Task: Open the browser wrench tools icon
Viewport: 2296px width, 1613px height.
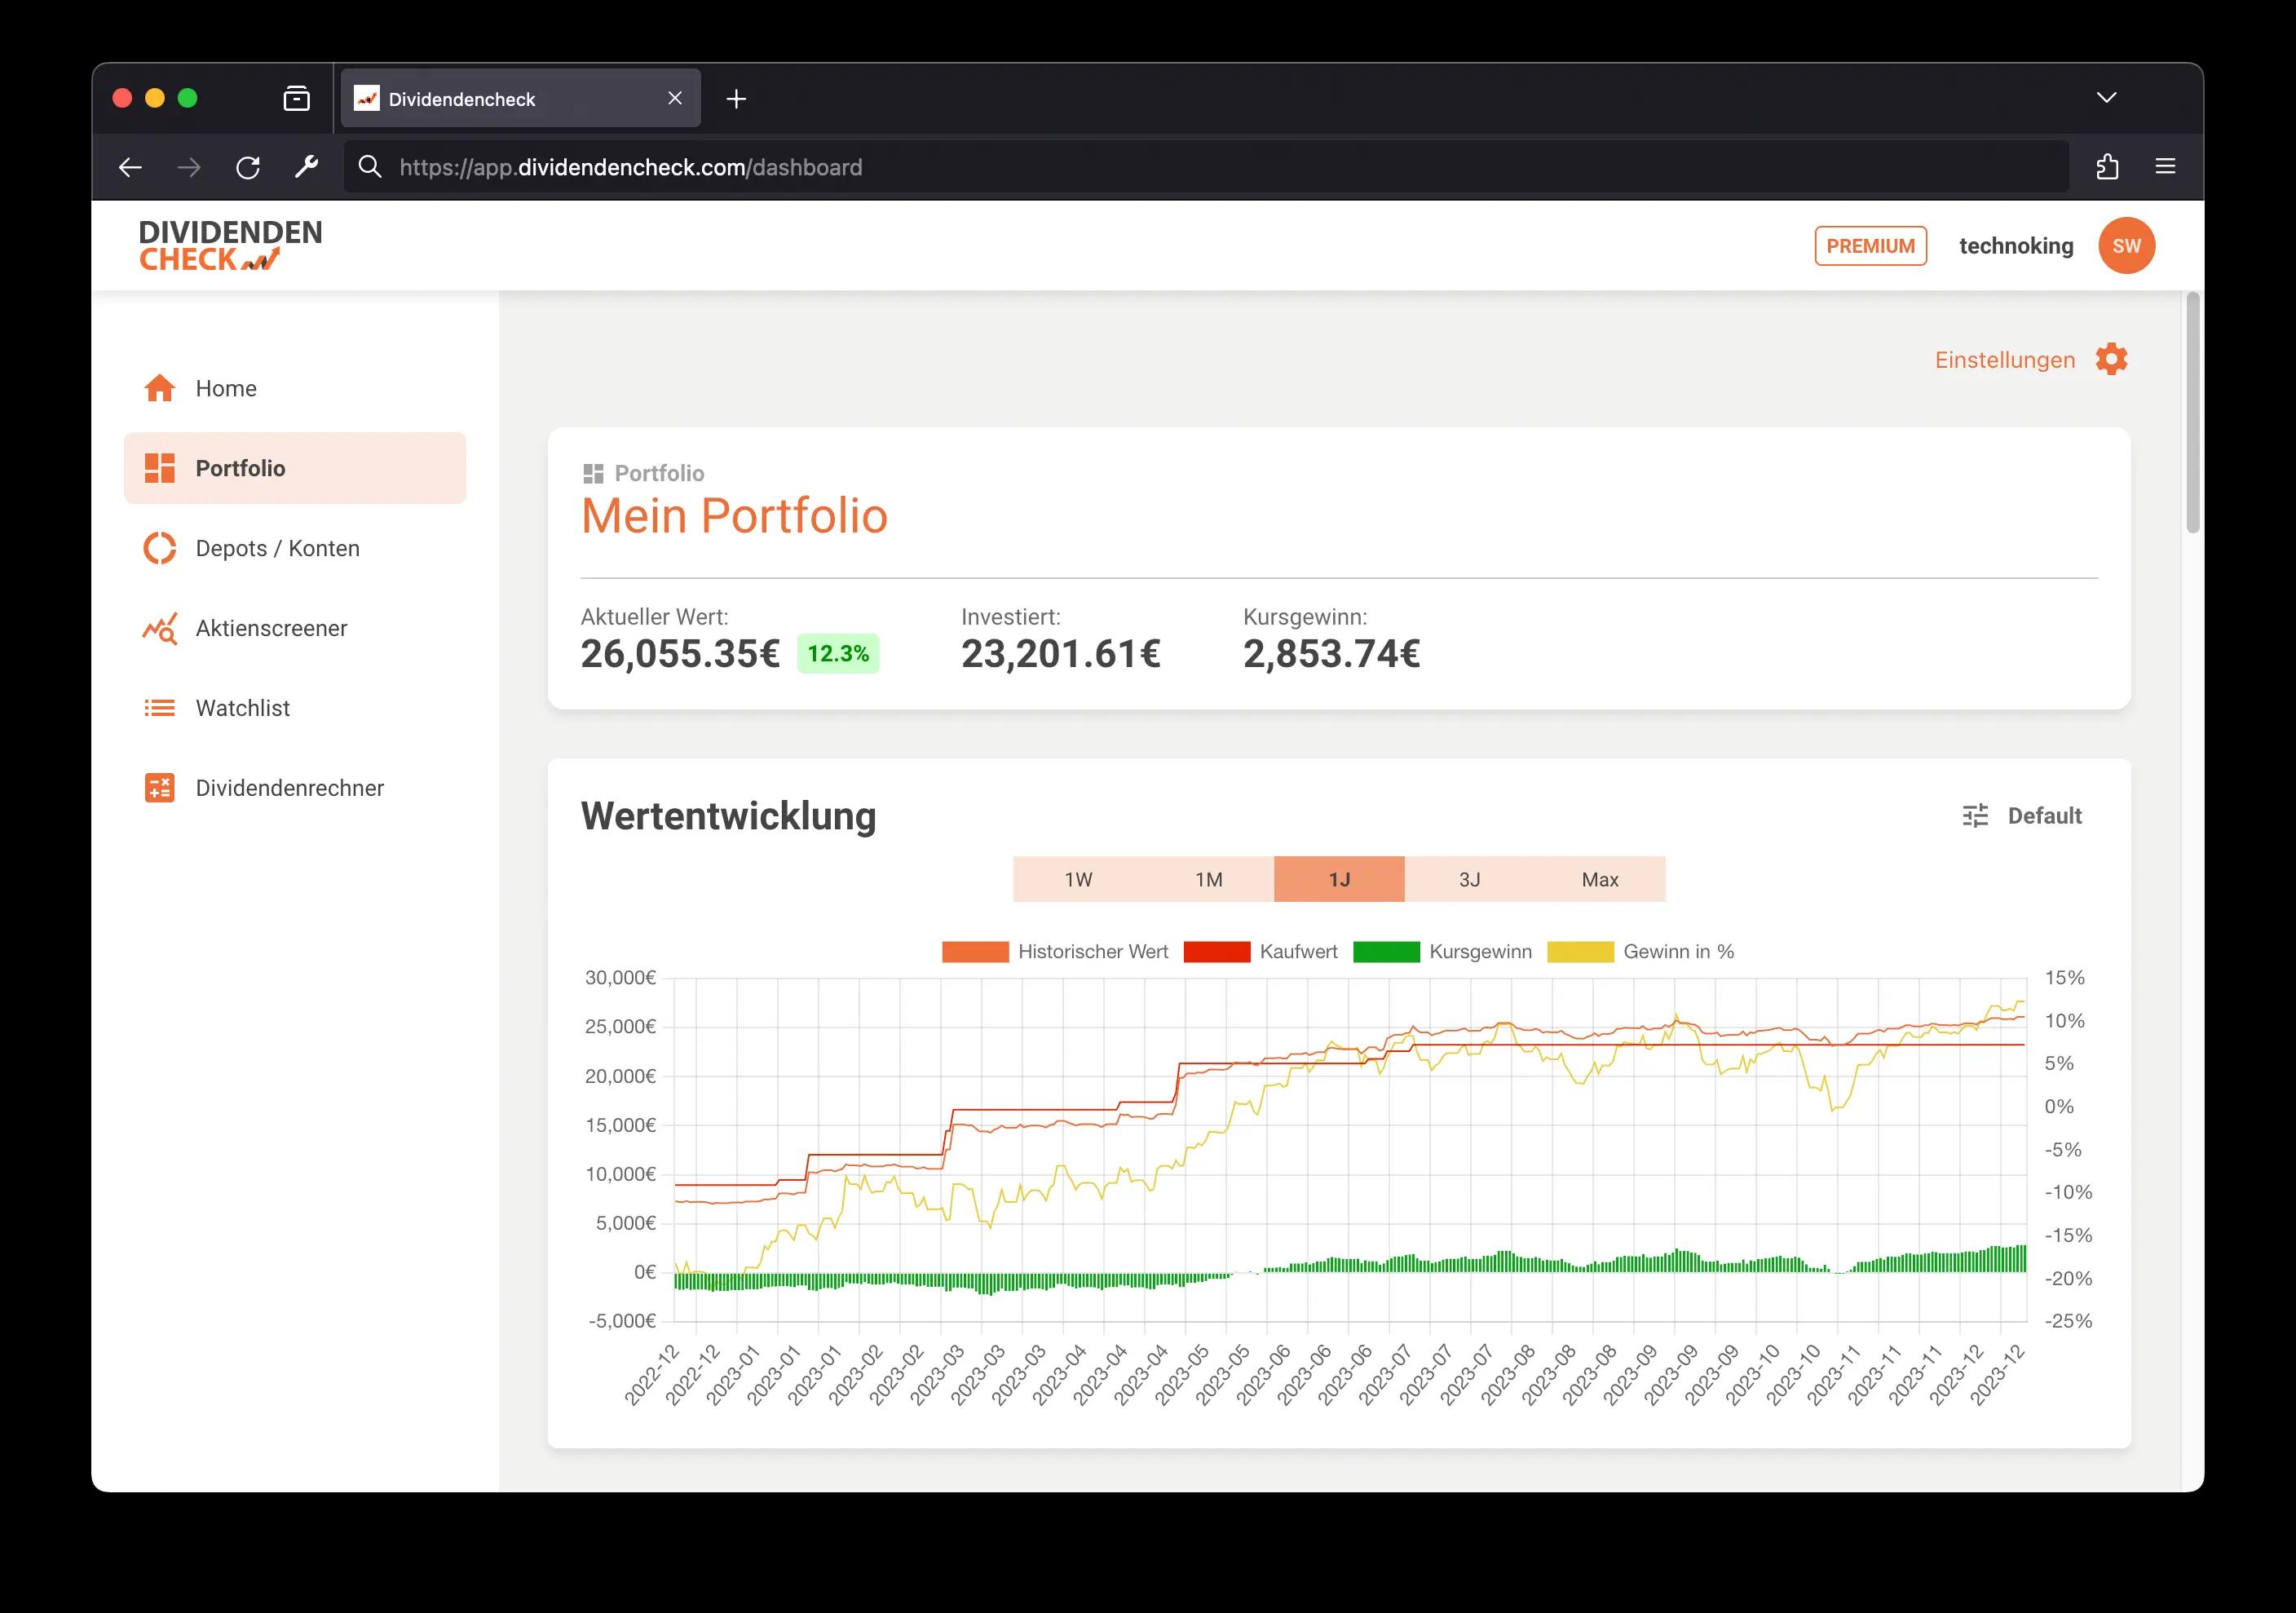Action: pos(306,167)
